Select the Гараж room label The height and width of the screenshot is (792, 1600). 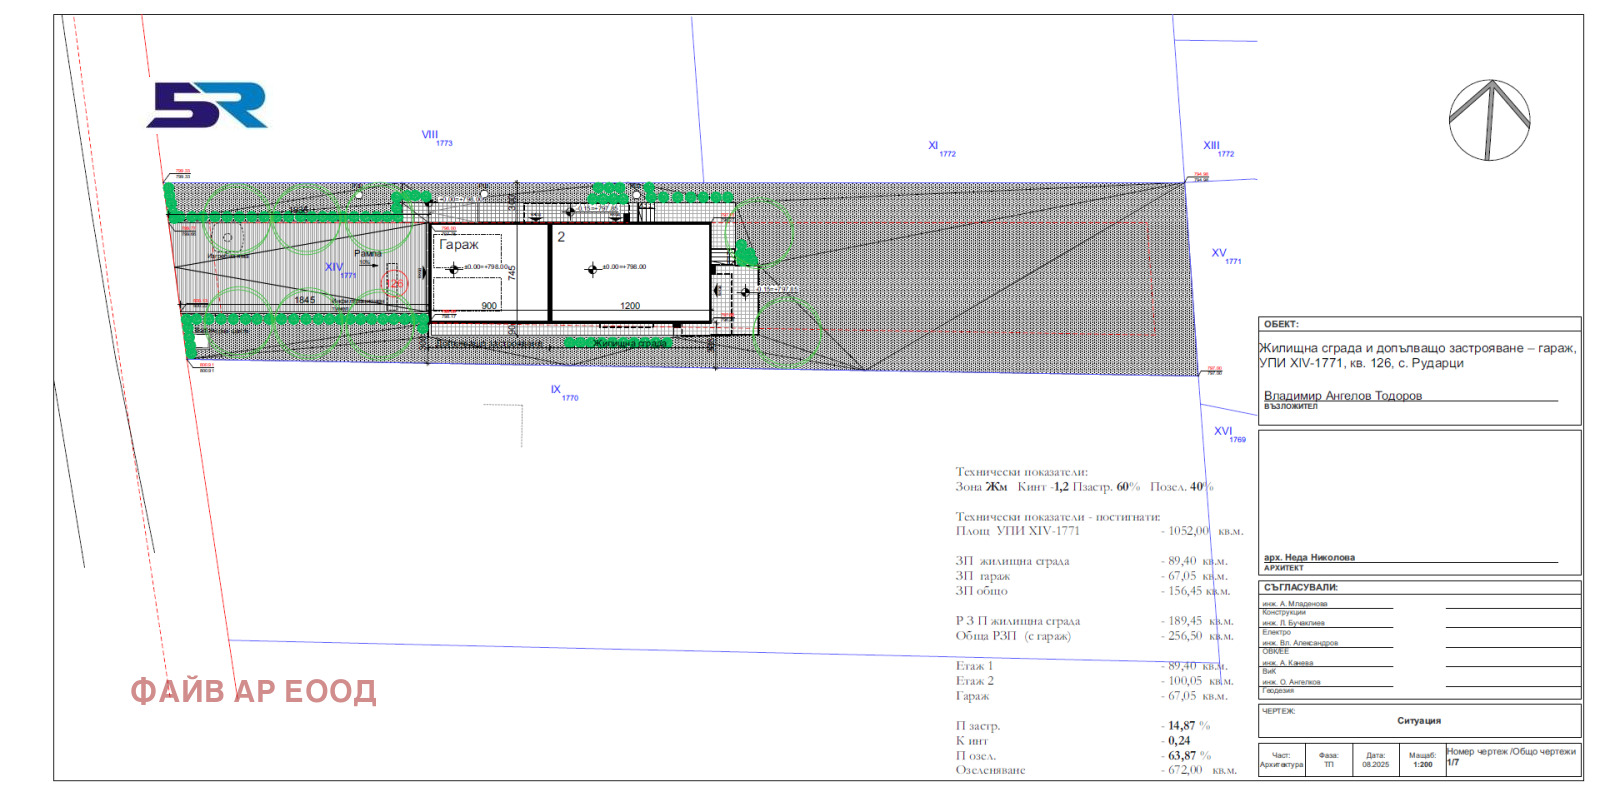459,244
